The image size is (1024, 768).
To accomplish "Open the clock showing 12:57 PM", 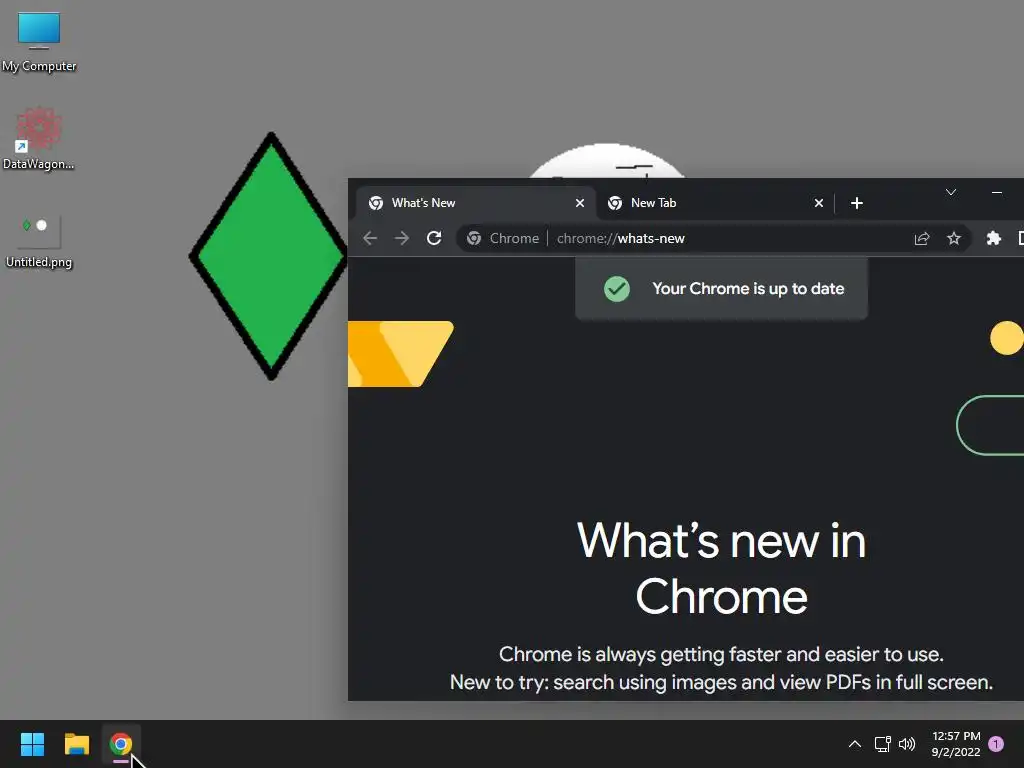I will tap(956, 744).
